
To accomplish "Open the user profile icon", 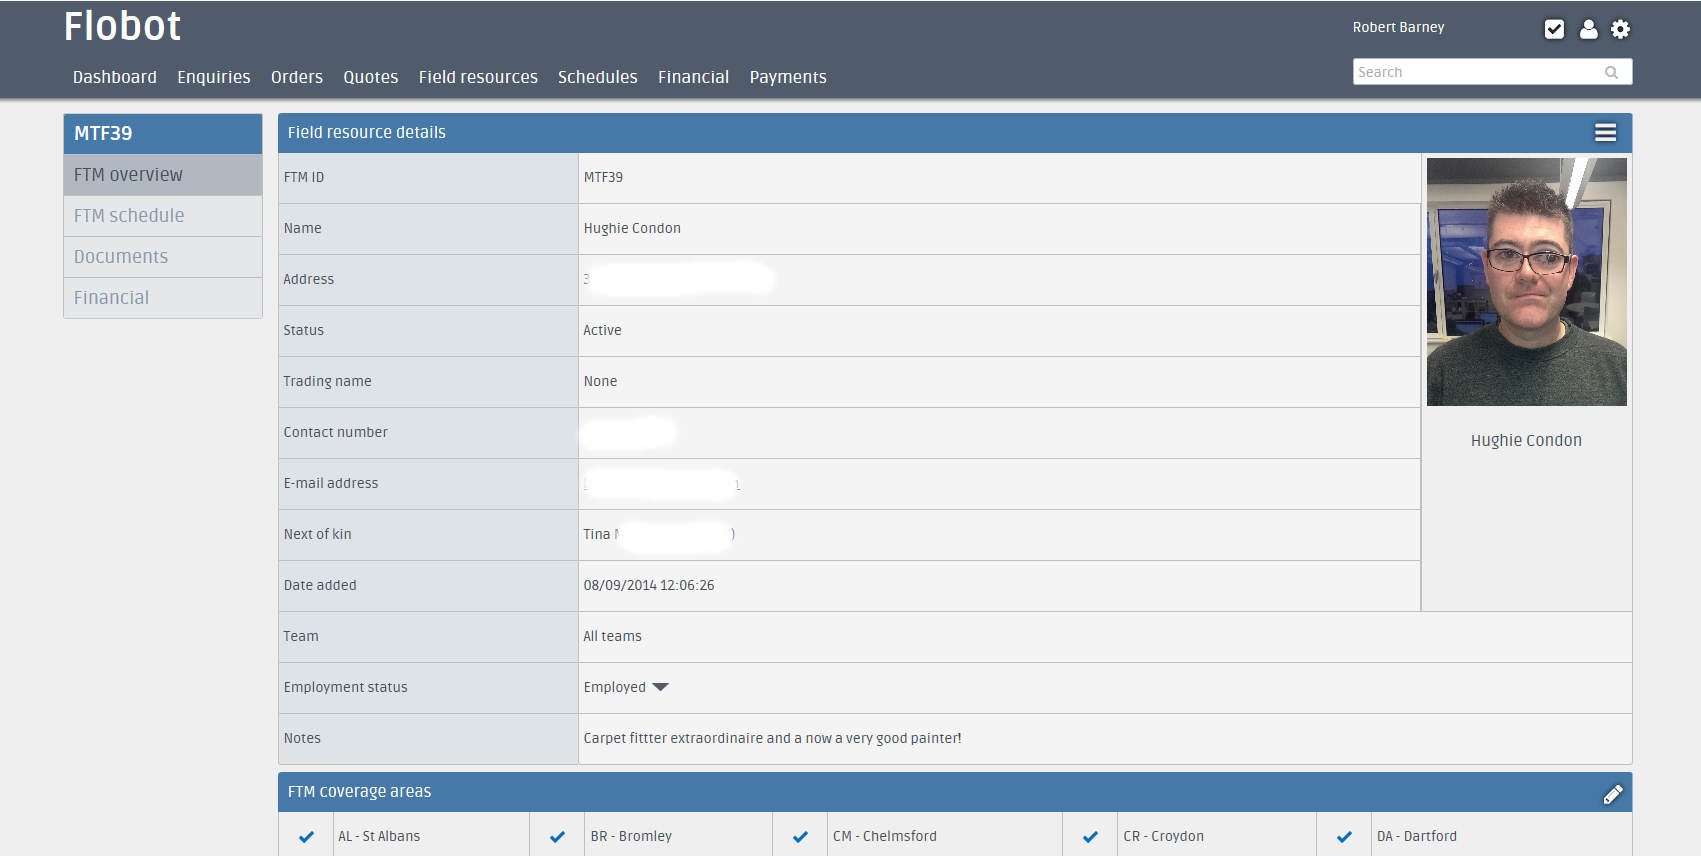I will 1588,29.
